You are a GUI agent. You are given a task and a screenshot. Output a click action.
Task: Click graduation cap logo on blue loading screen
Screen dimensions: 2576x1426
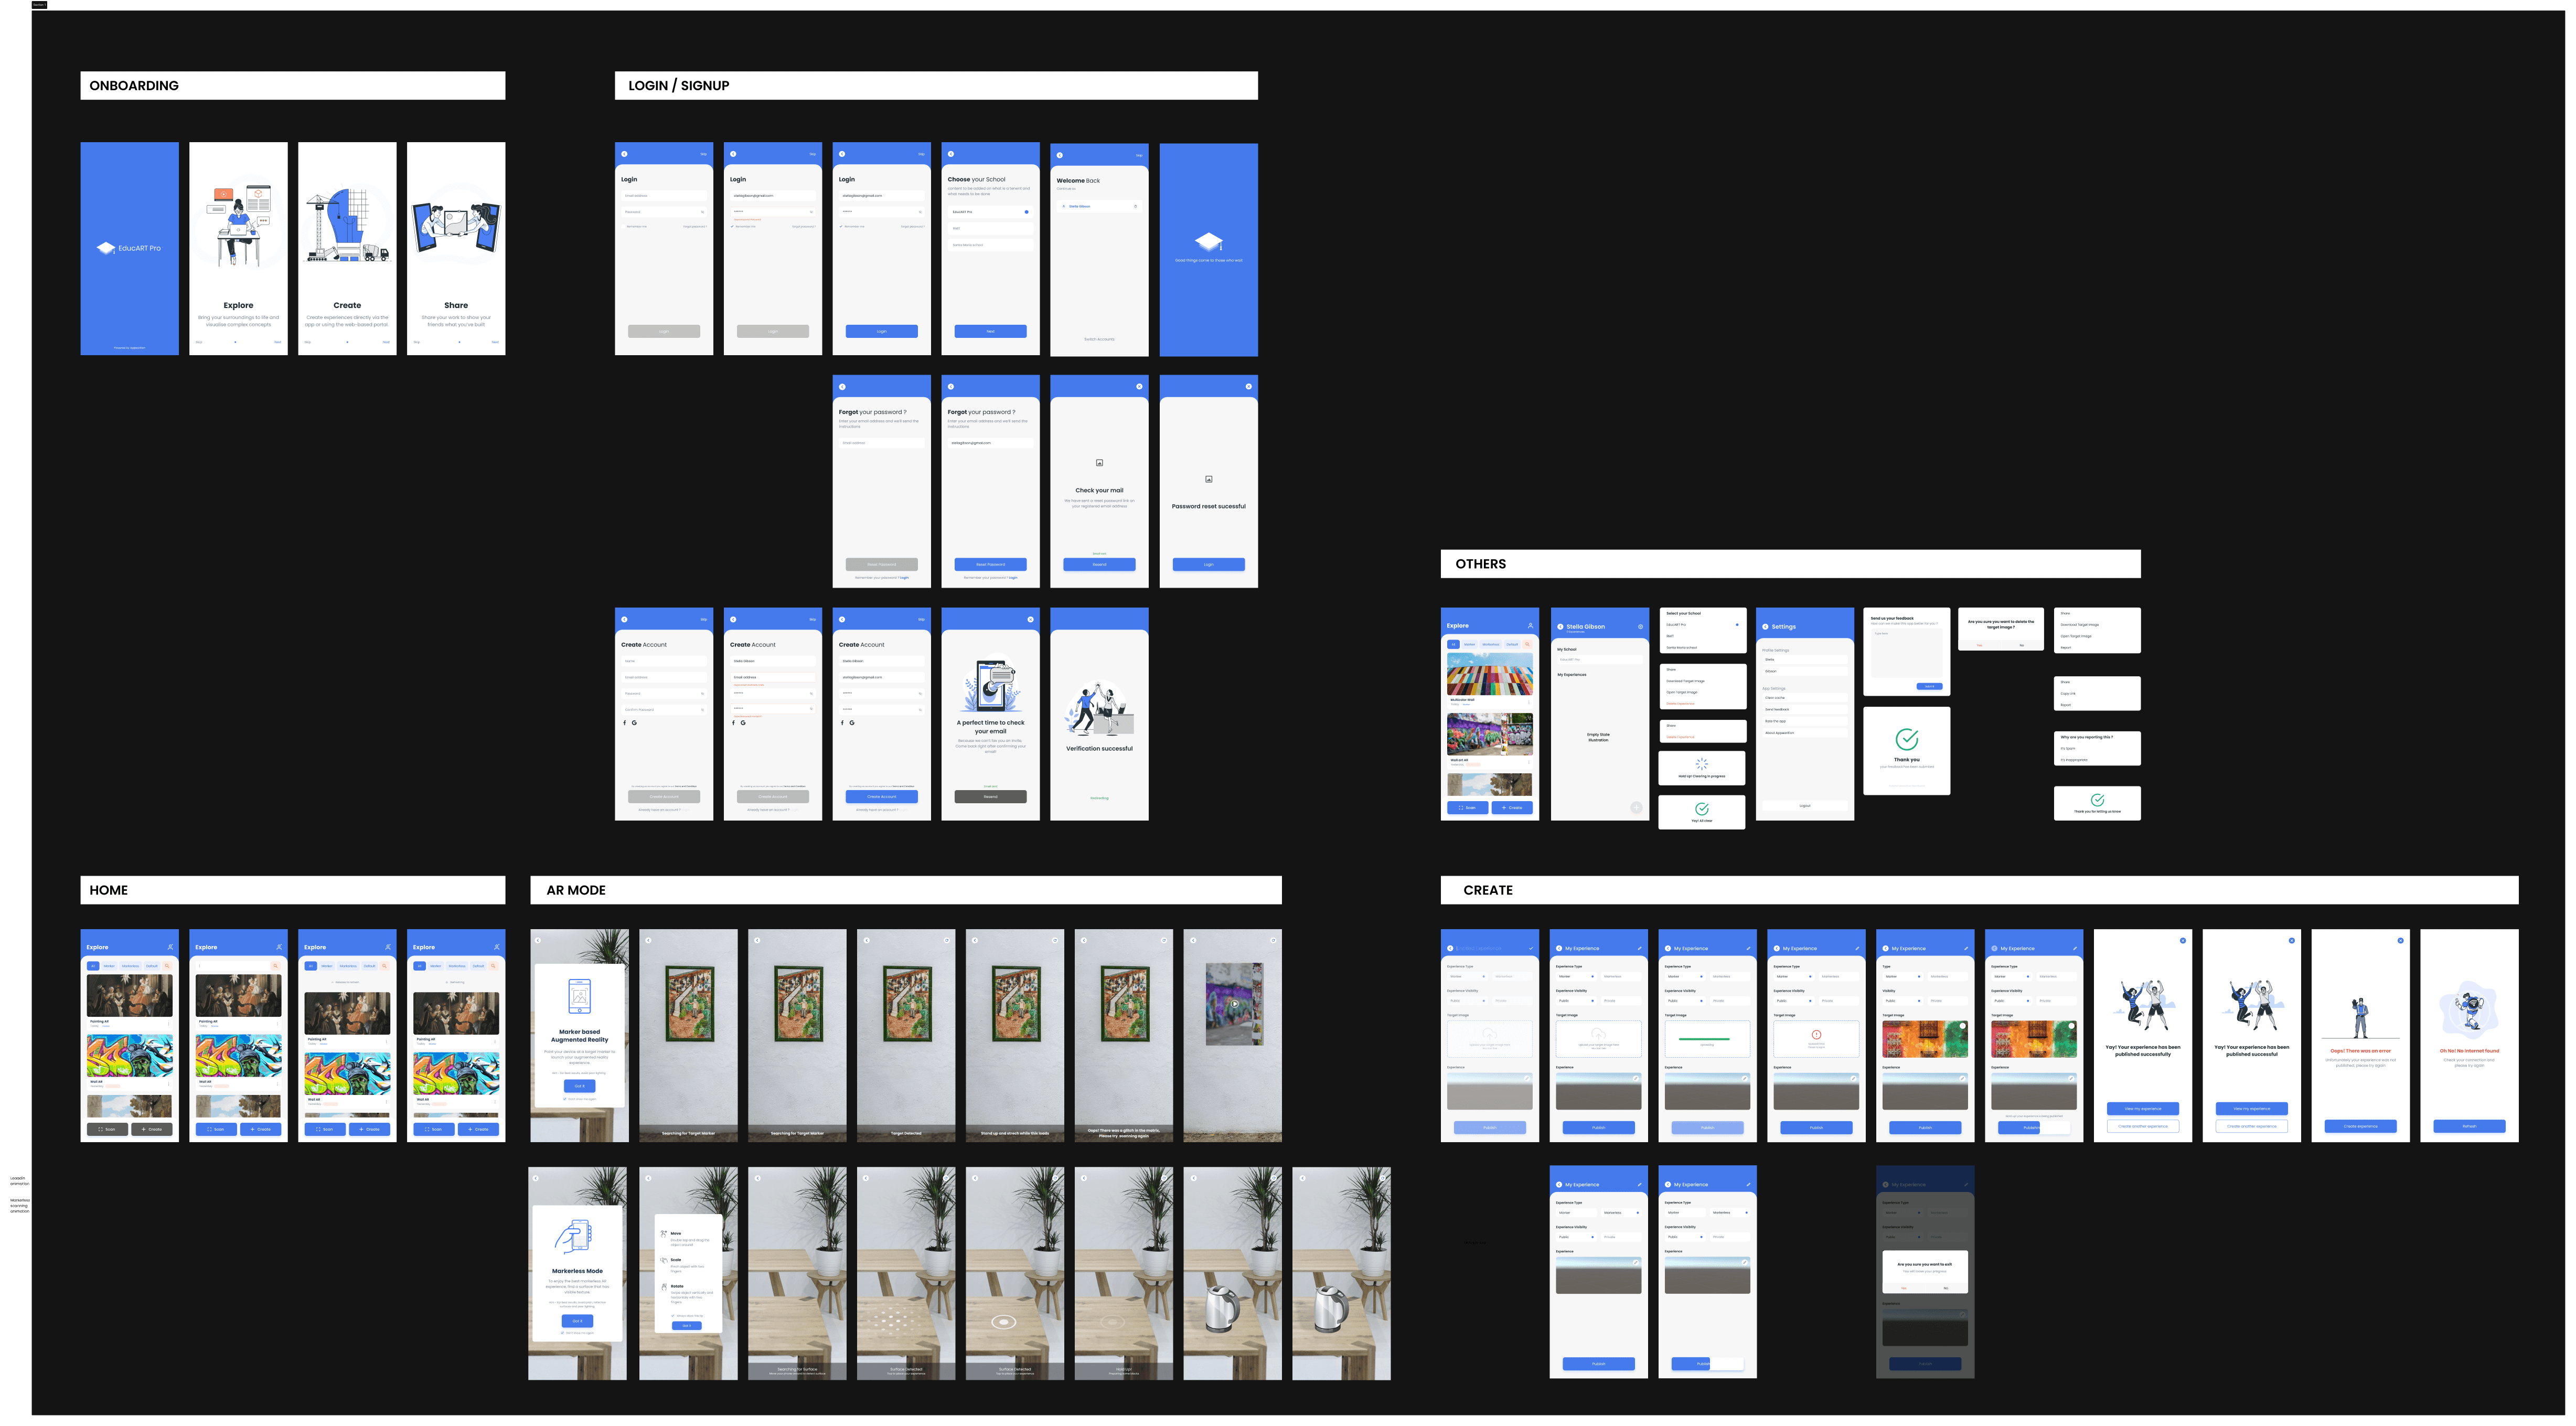point(1208,241)
